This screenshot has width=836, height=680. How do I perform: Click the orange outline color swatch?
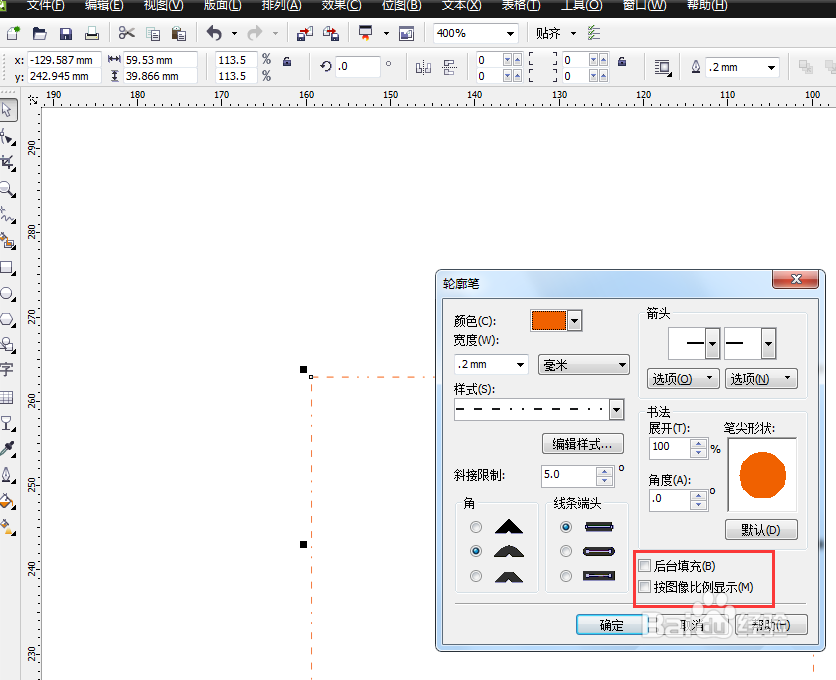(x=549, y=321)
